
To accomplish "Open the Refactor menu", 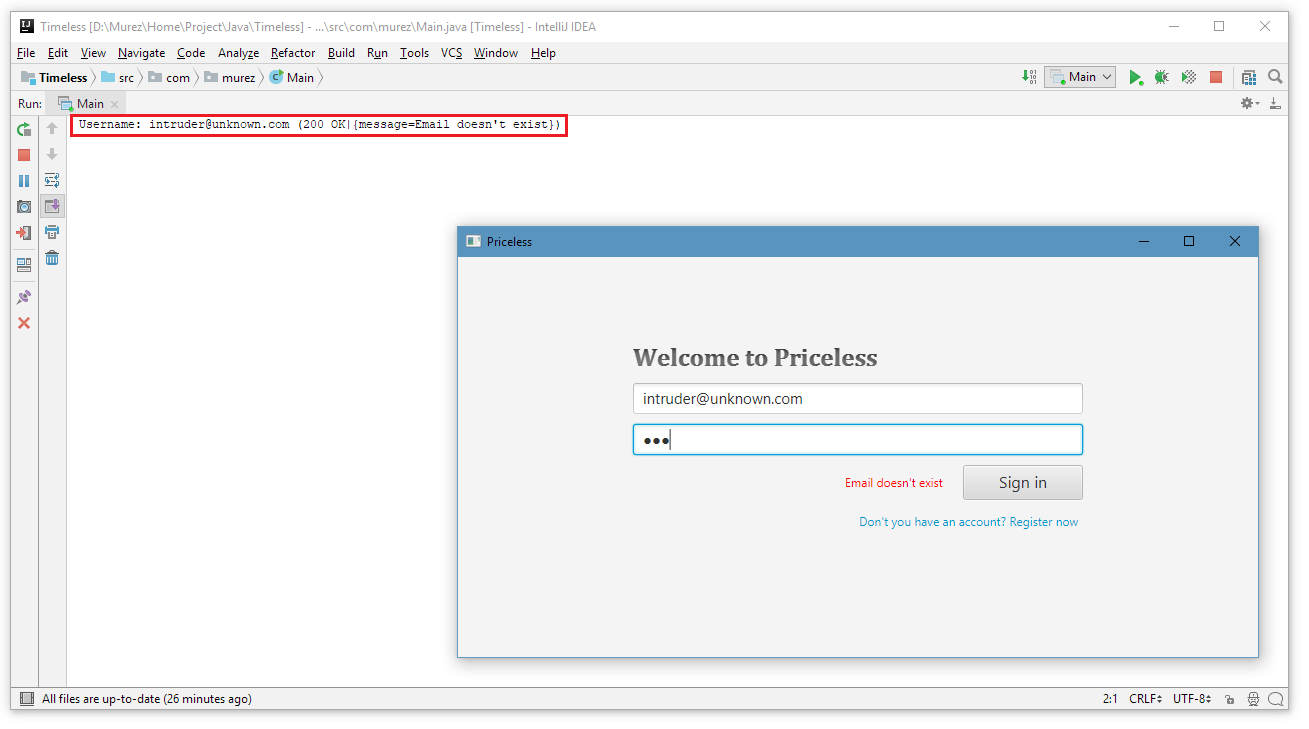I will point(293,53).
